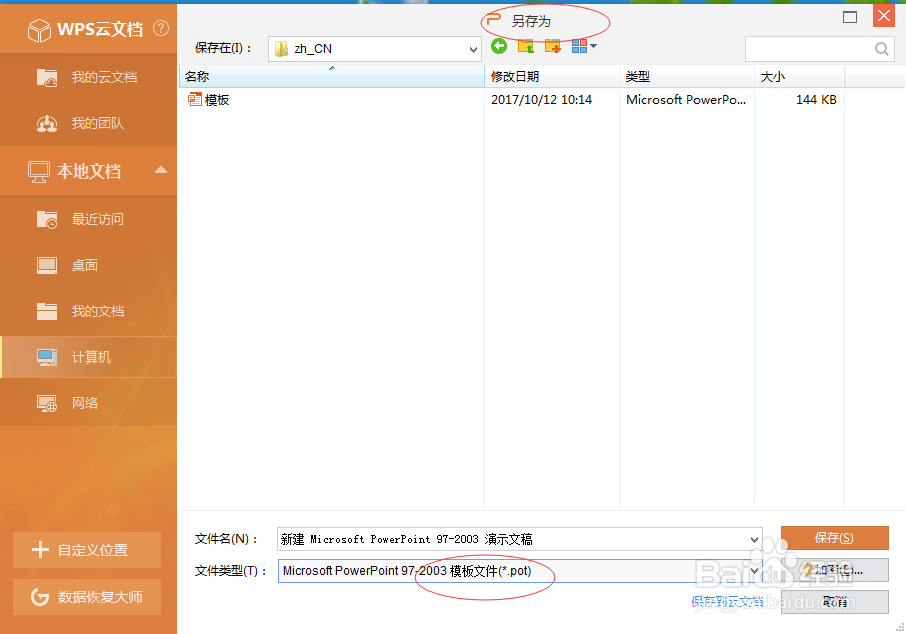Sort by 名称 column header
This screenshot has width=906, height=634.
point(332,76)
